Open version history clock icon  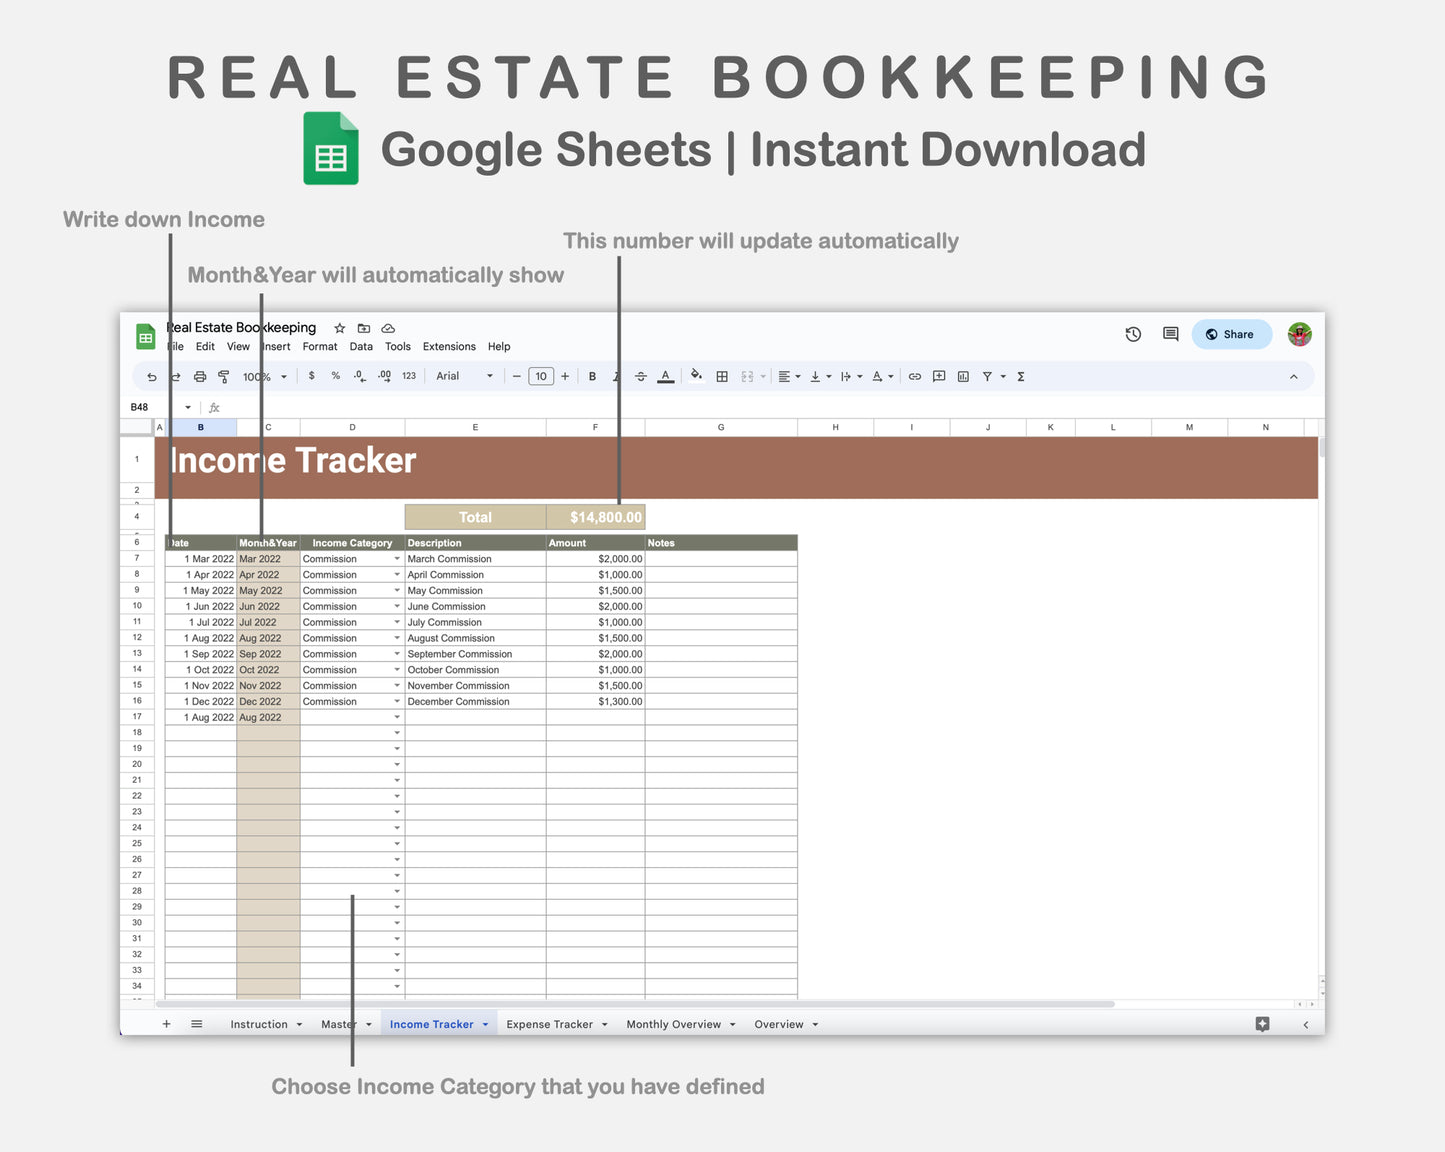tap(1133, 334)
